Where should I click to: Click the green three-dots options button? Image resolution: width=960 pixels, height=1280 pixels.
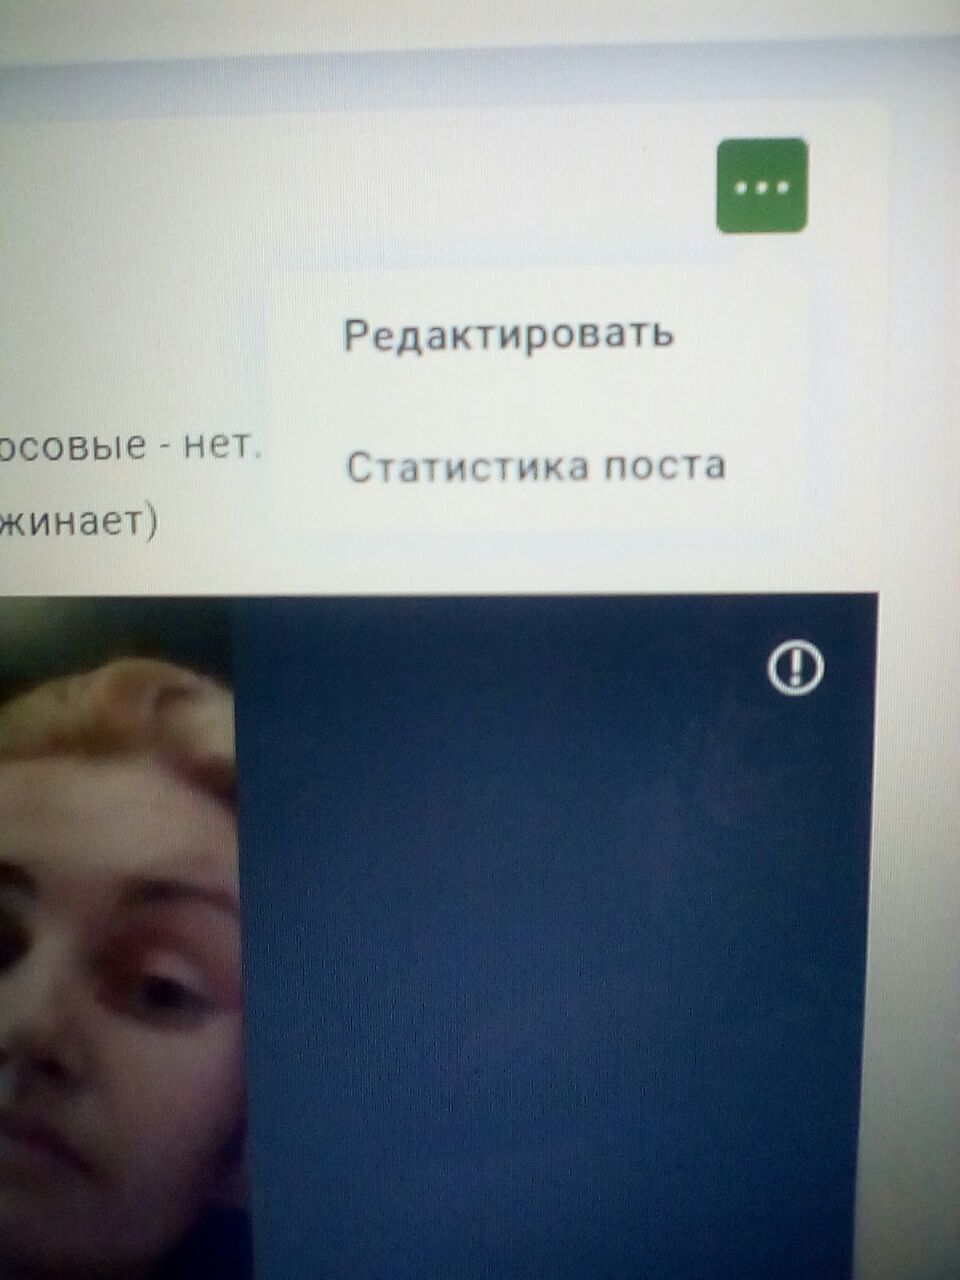click(x=762, y=186)
